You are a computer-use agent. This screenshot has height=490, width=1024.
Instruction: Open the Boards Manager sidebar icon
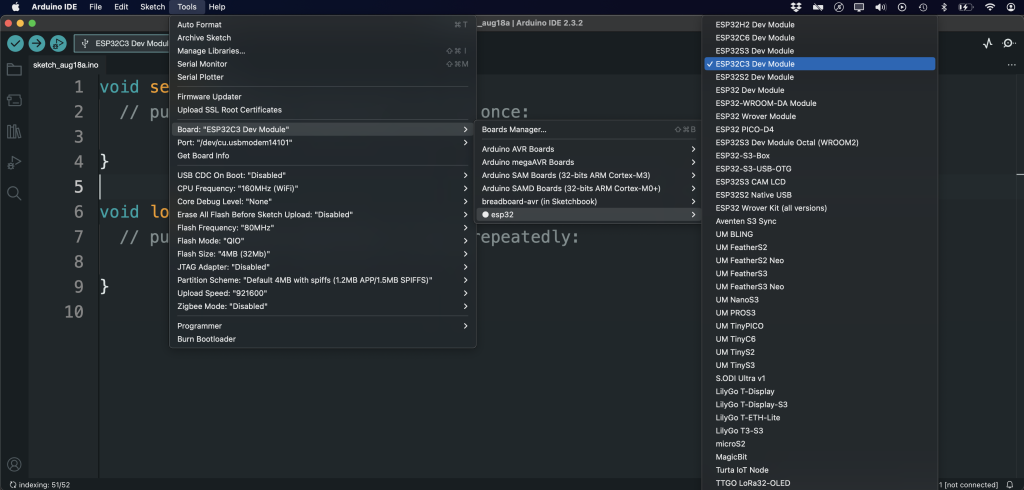click(x=14, y=100)
